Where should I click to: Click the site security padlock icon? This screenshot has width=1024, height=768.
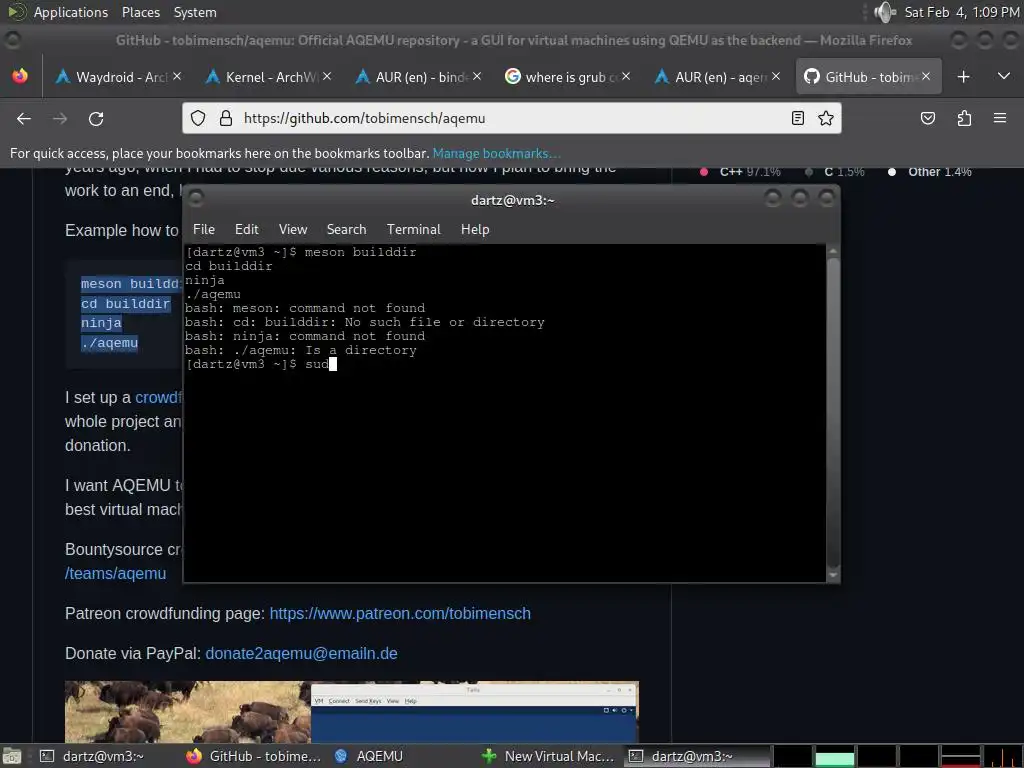[226, 118]
